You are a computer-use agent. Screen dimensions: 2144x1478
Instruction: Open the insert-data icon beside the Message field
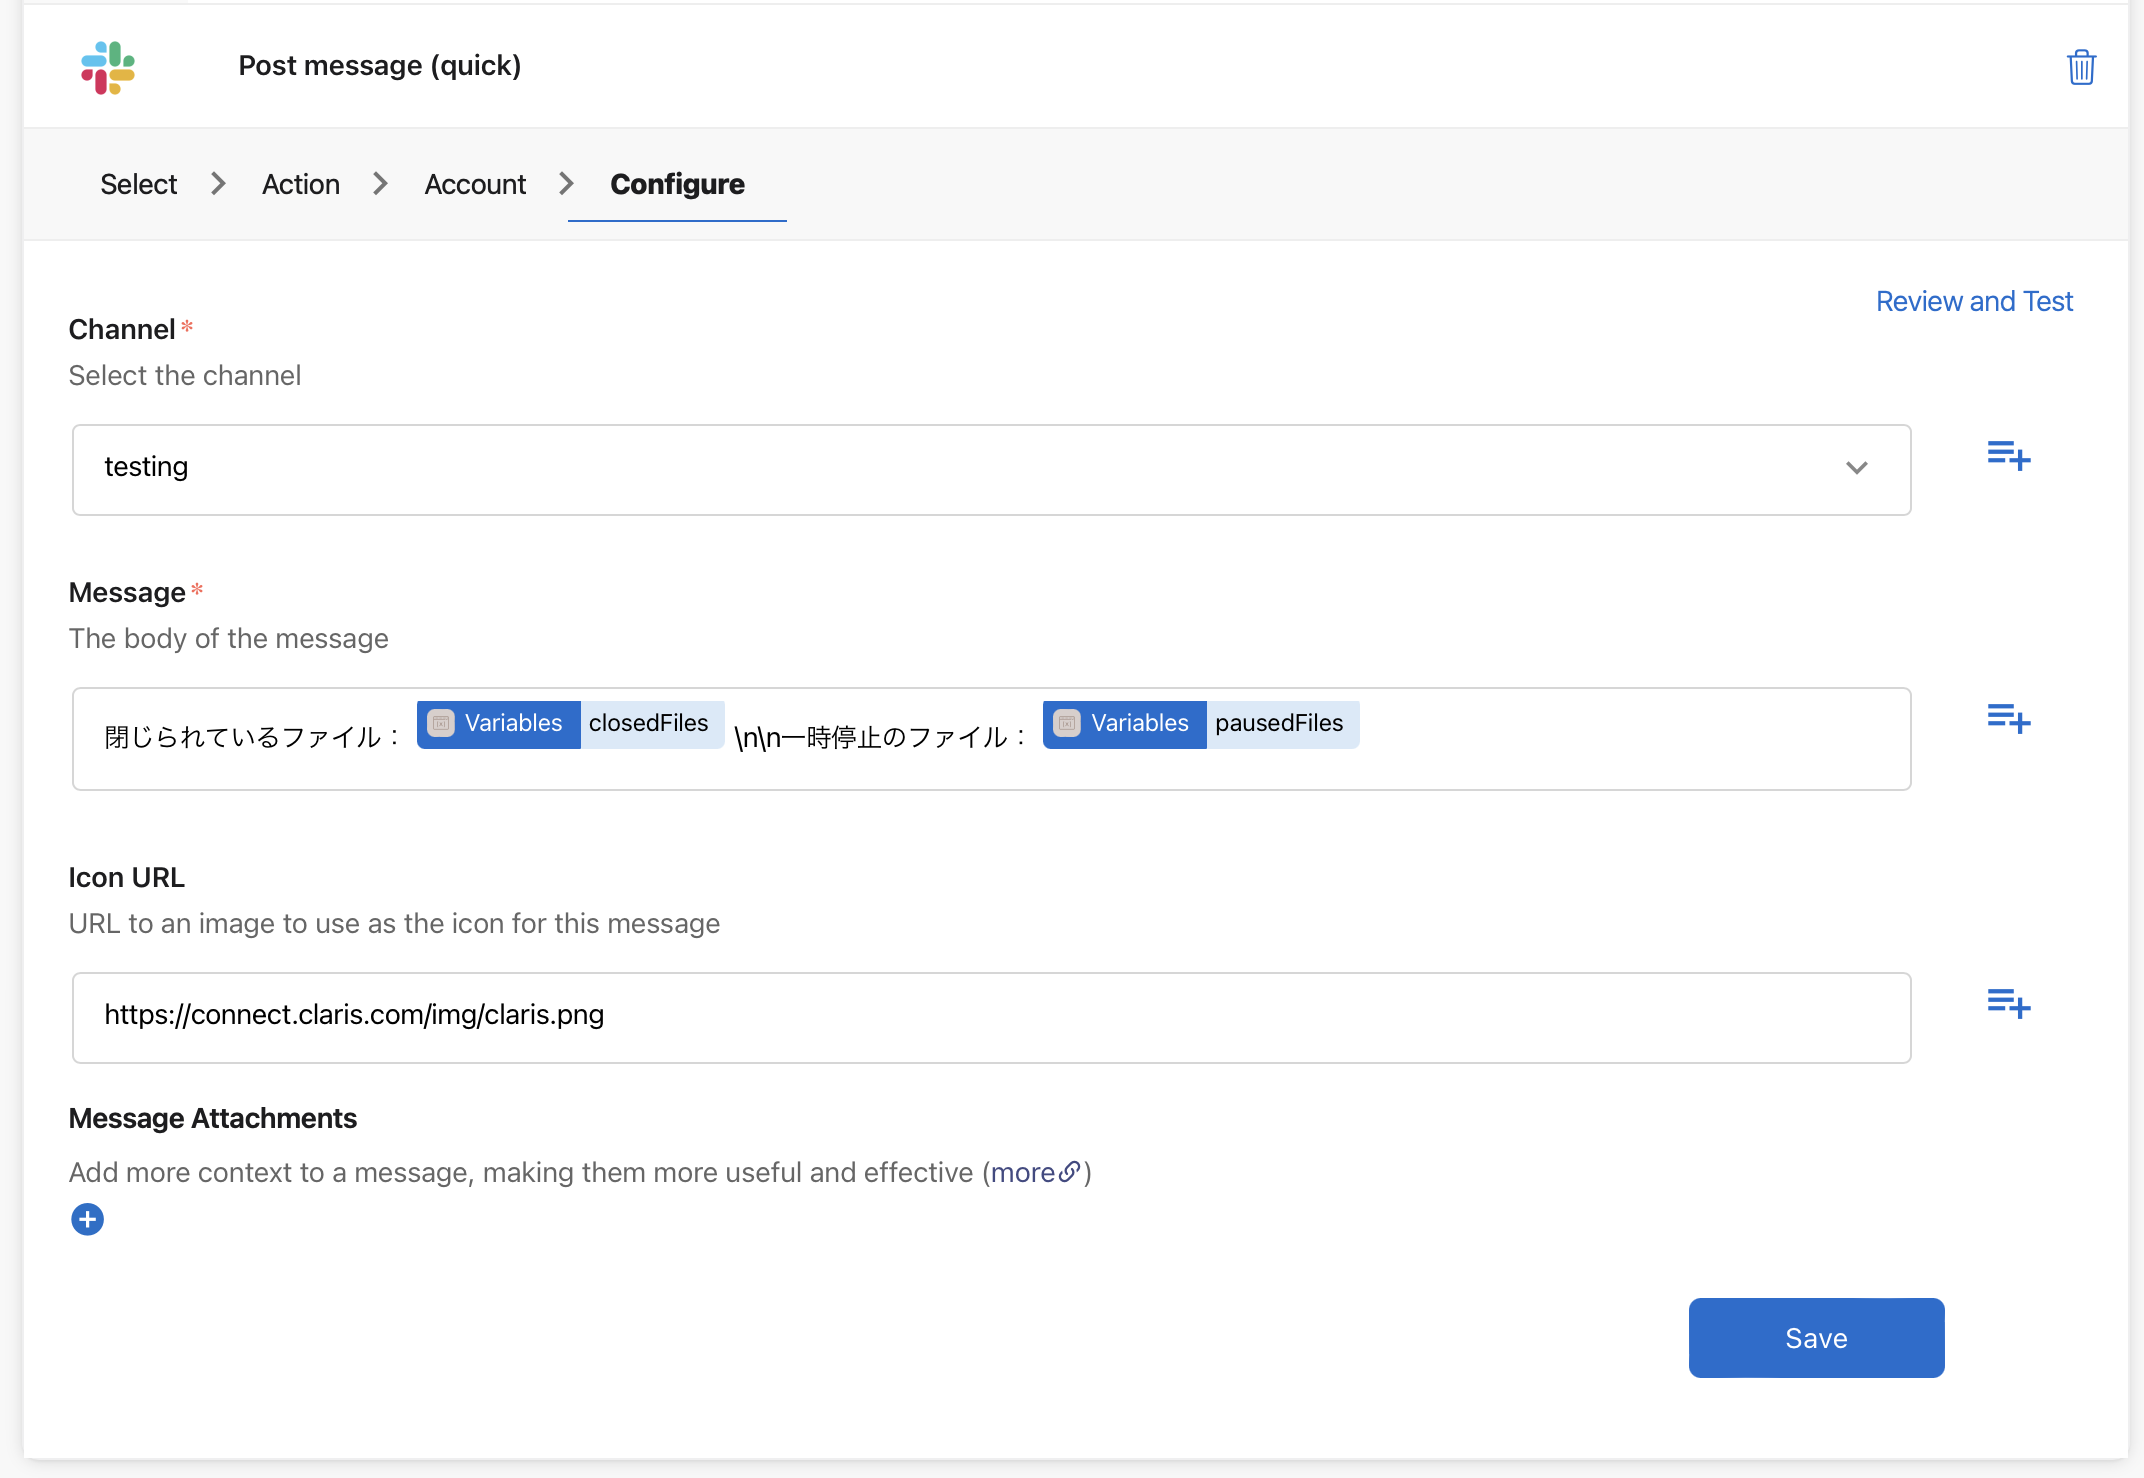(x=2008, y=718)
